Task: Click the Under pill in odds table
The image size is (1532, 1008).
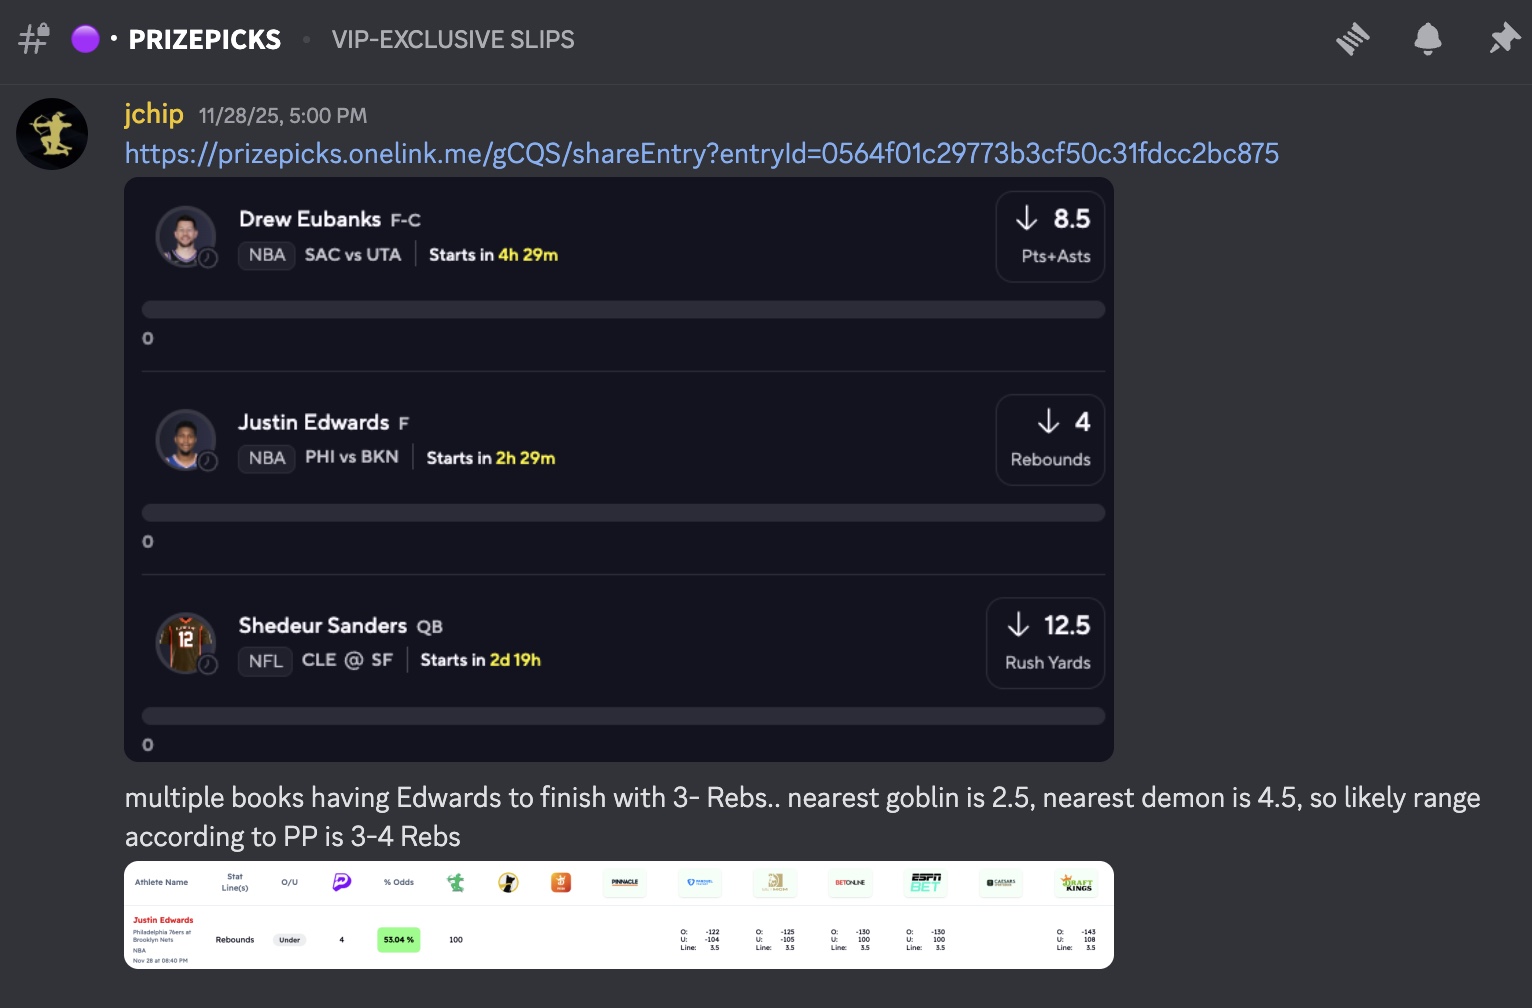Action: [x=289, y=940]
